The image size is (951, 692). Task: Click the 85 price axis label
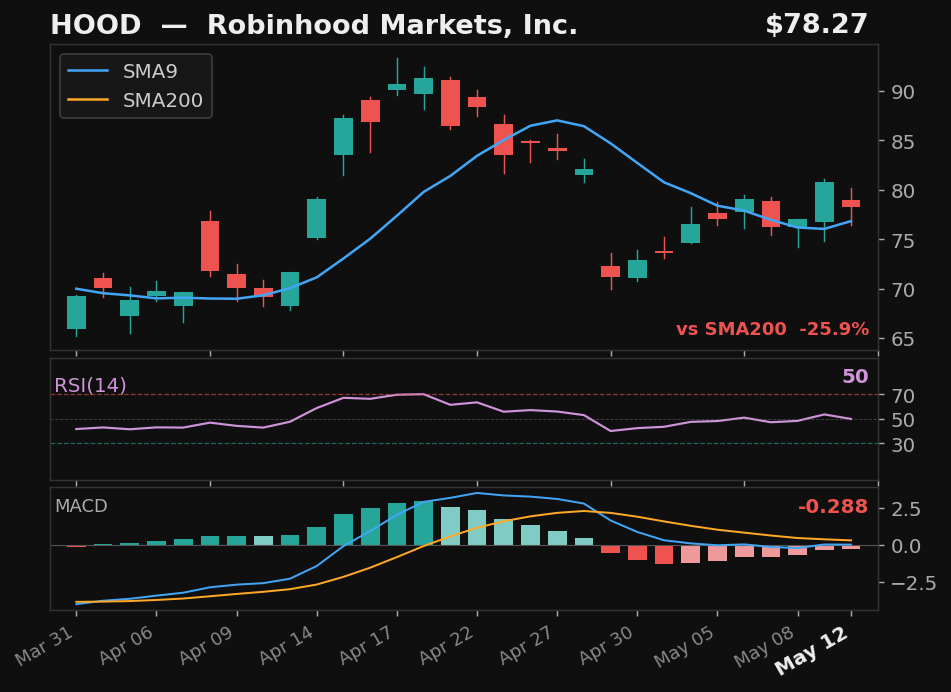click(902, 142)
